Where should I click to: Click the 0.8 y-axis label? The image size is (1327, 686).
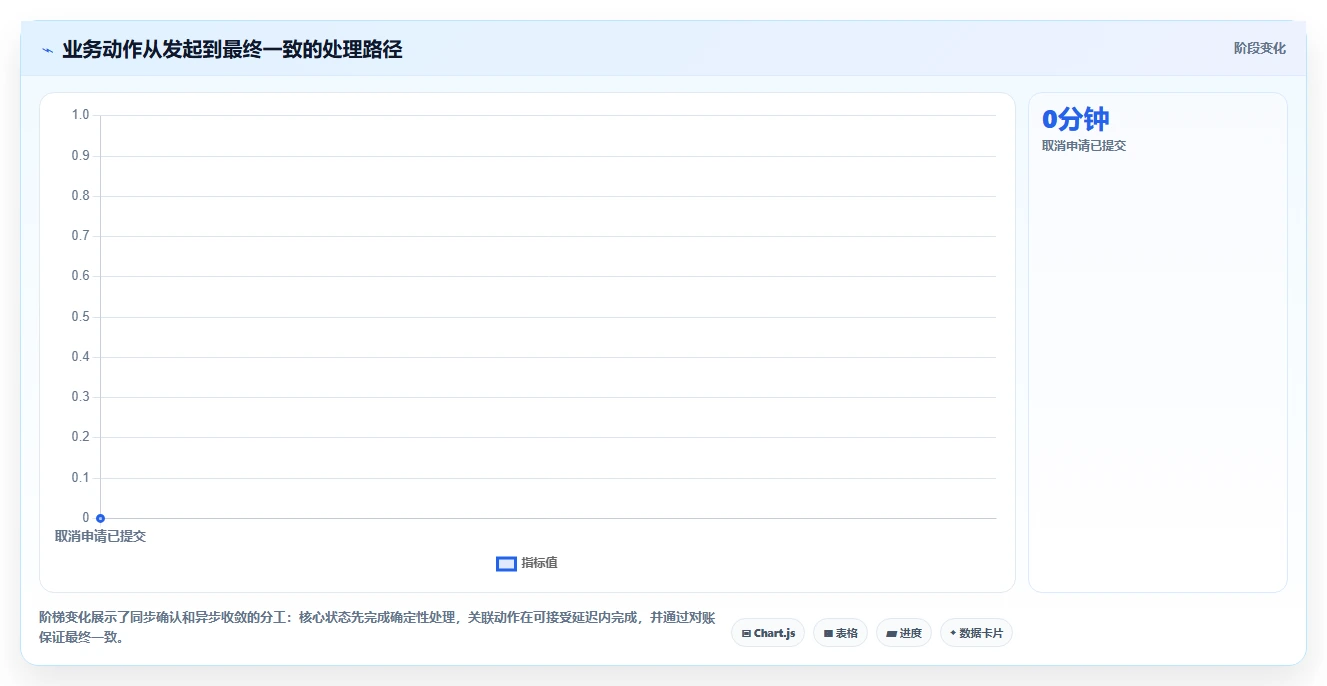(80, 196)
